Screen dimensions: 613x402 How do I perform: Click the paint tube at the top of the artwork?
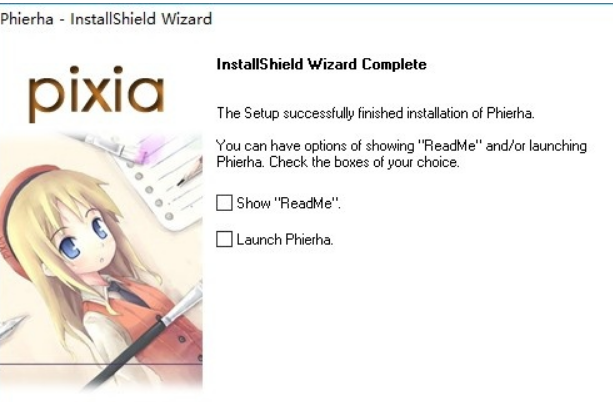[x=108, y=143]
